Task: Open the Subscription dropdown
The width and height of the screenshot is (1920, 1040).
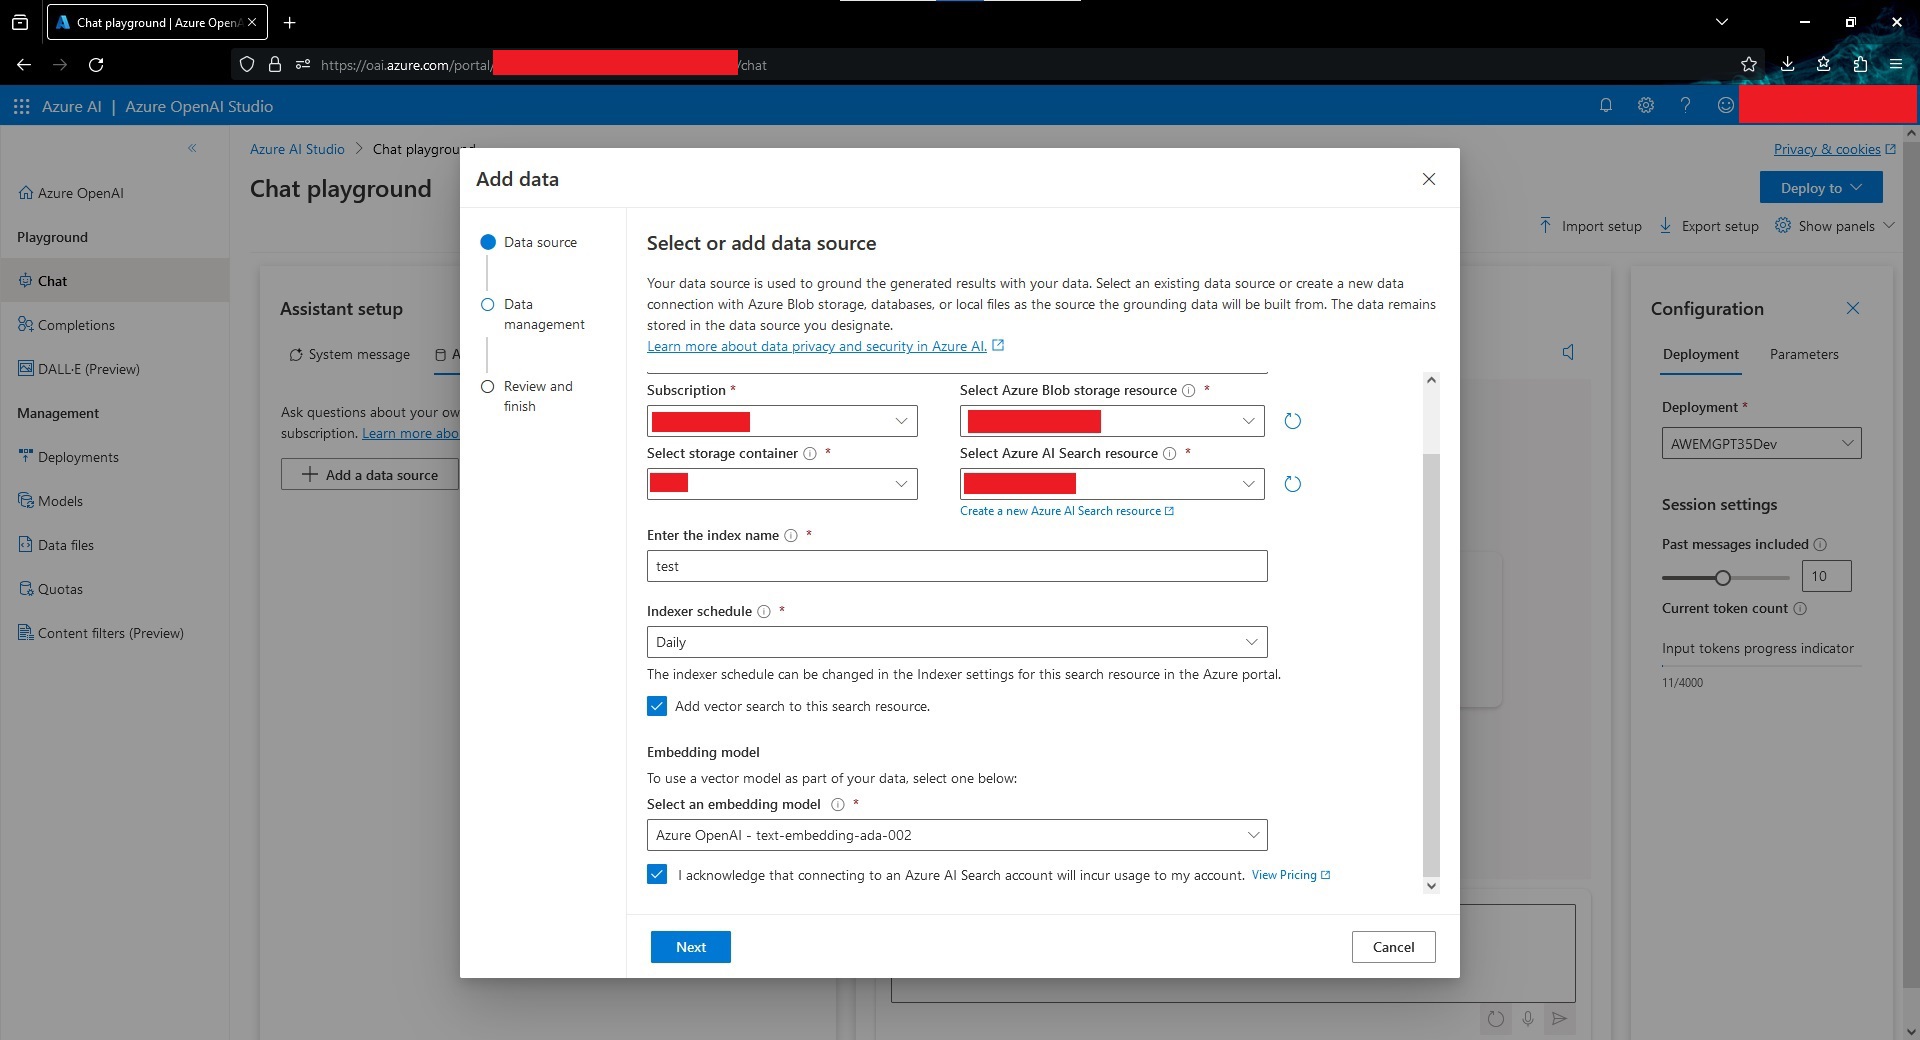Action: pos(782,421)
